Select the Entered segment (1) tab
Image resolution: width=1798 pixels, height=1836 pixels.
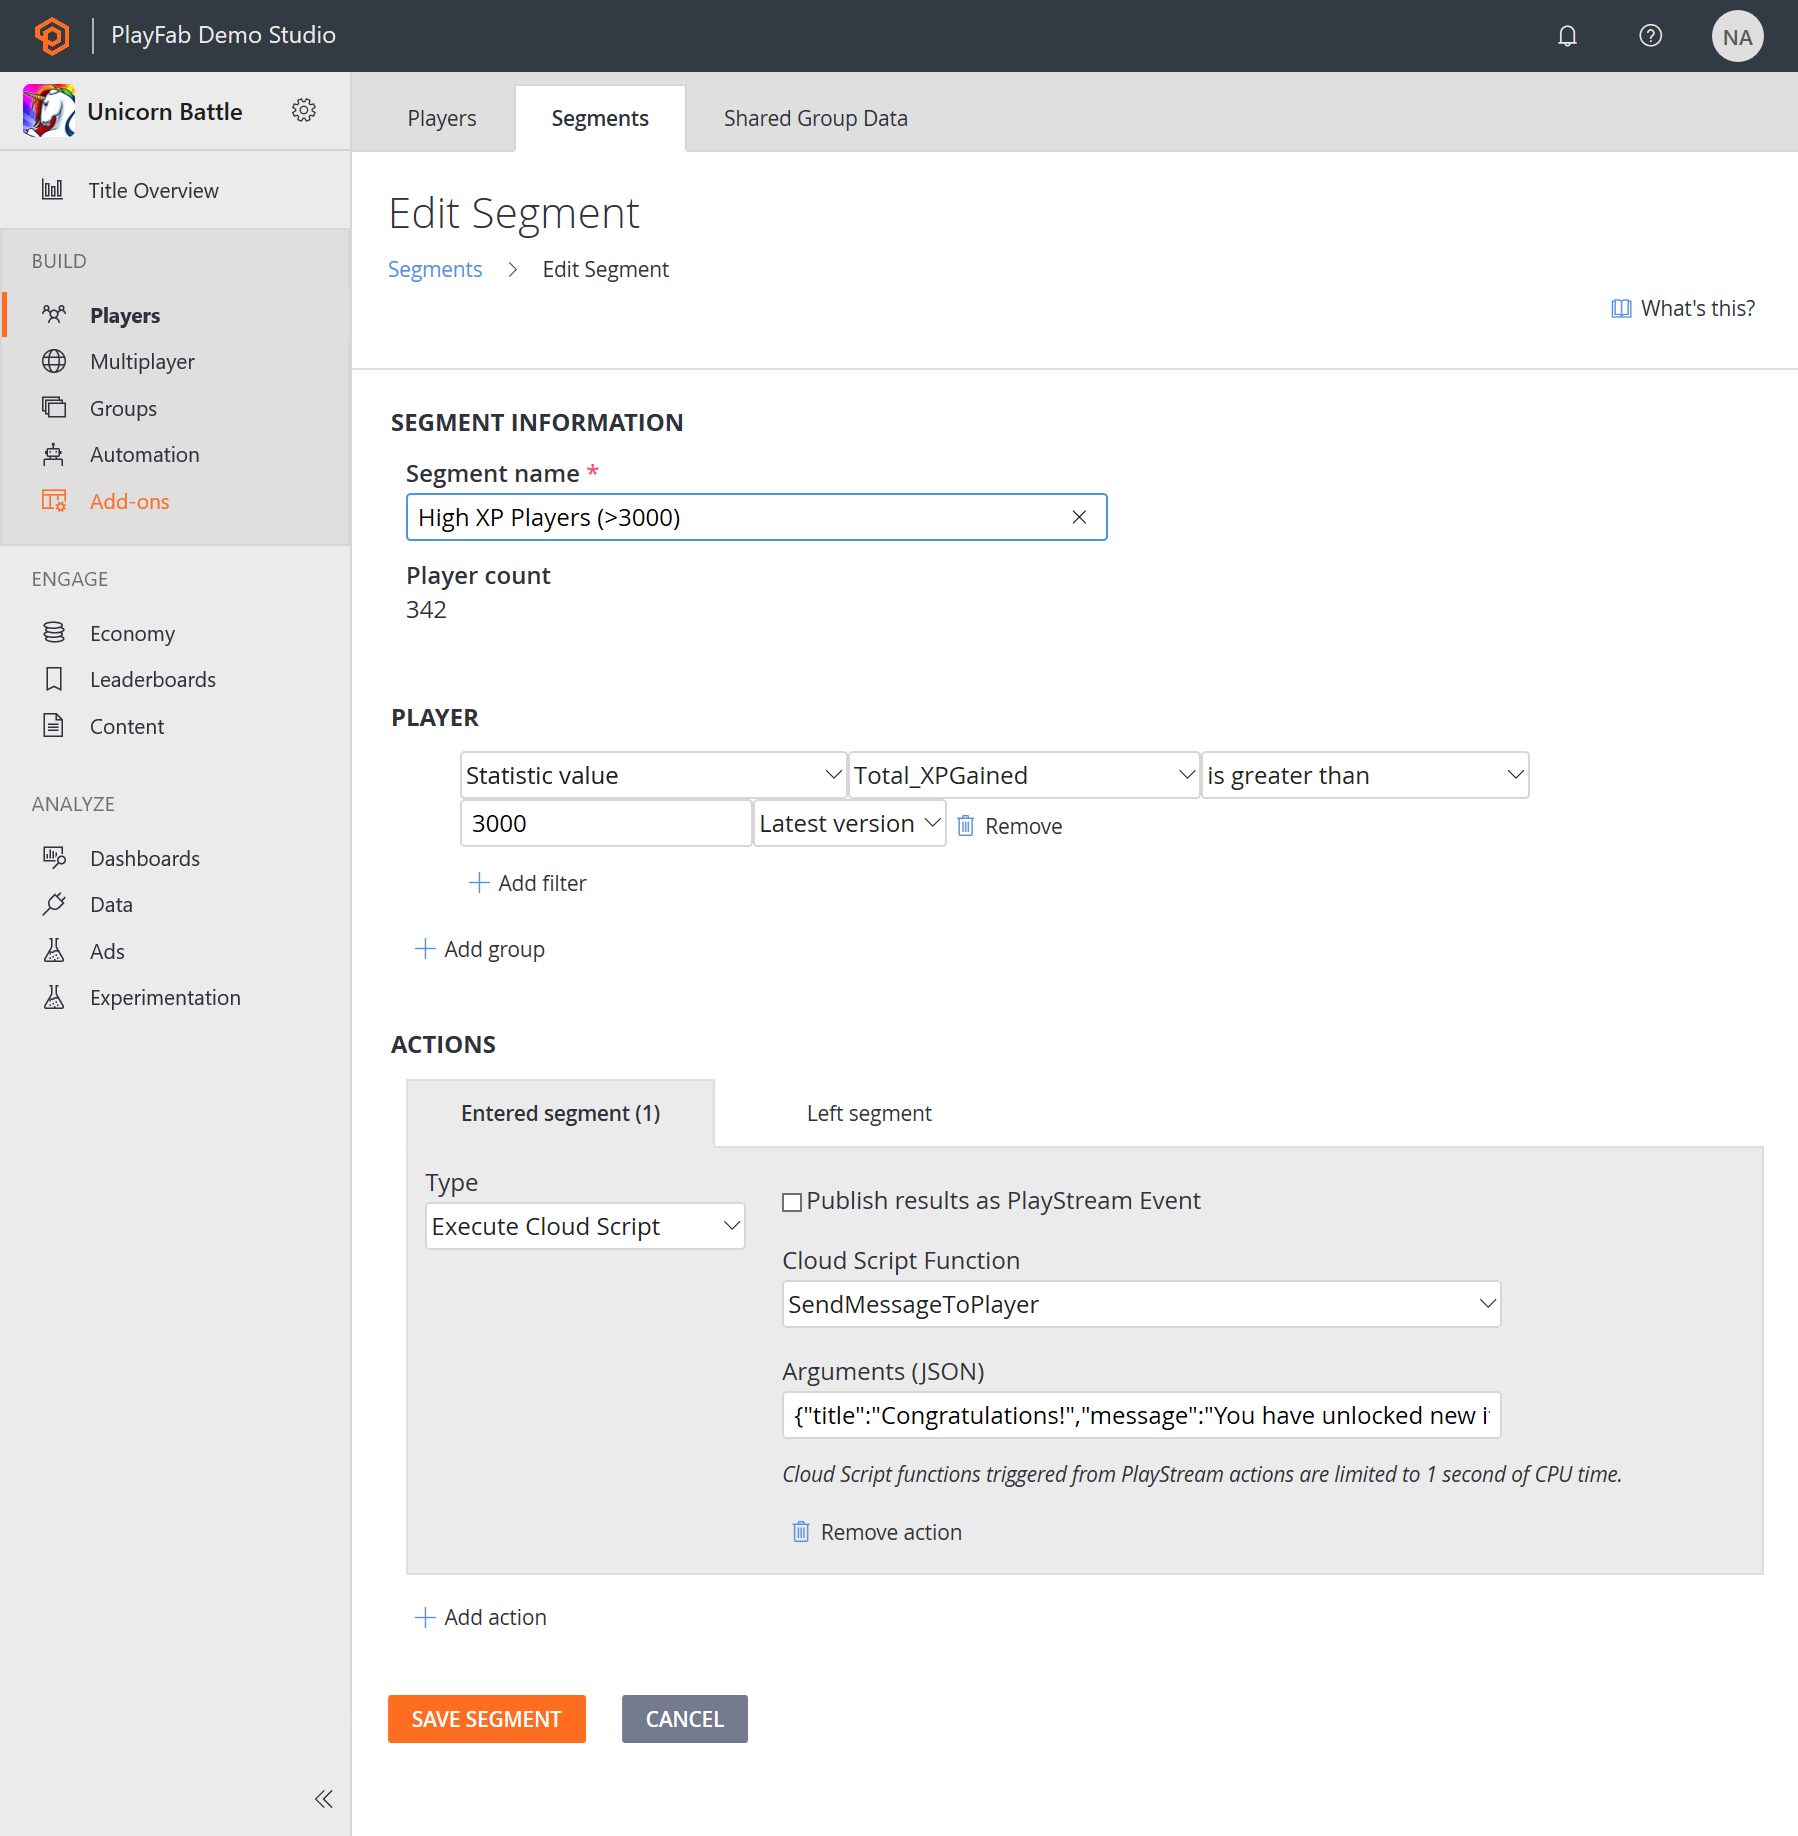pos(560,1113)
